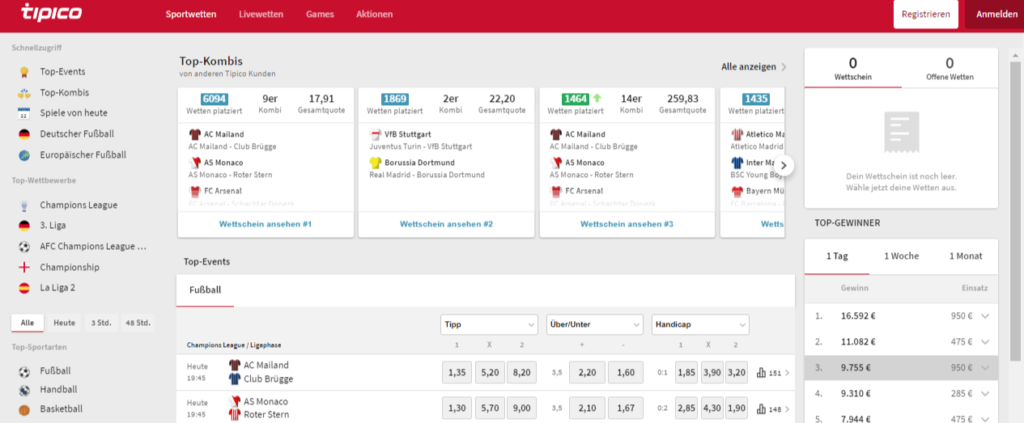
Task: Switch to the Offene Wetten tab
Action: tap(950, 68)
